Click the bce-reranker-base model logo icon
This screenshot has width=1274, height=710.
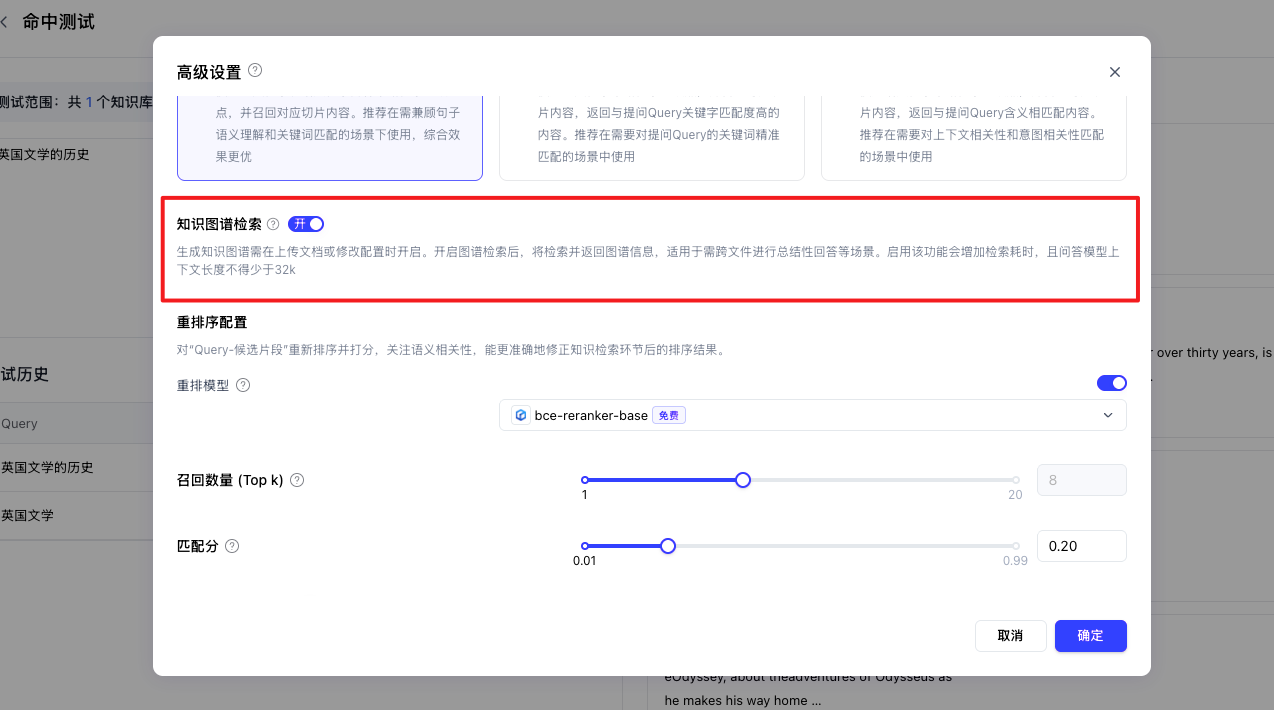click(520, 415)
